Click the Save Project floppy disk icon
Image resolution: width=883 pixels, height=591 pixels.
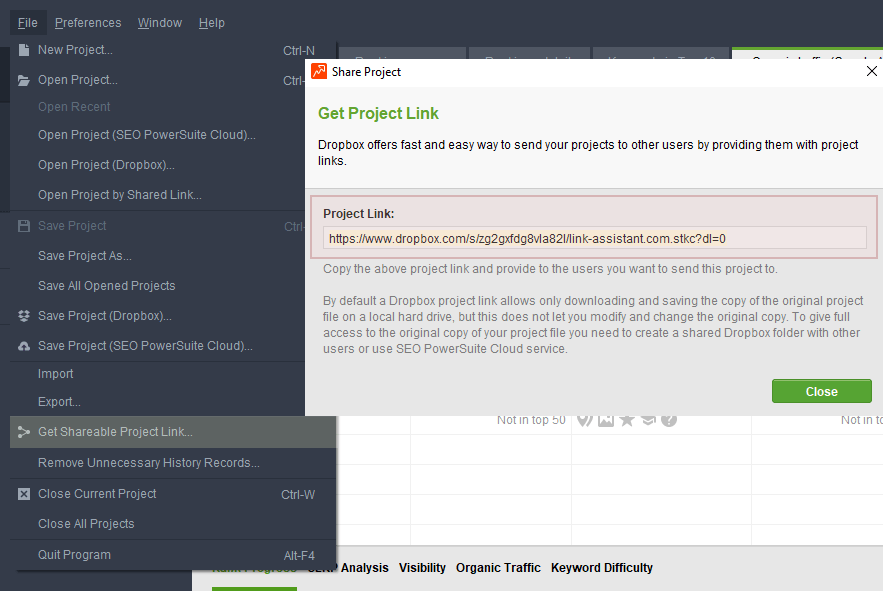(x=24, y=226)
